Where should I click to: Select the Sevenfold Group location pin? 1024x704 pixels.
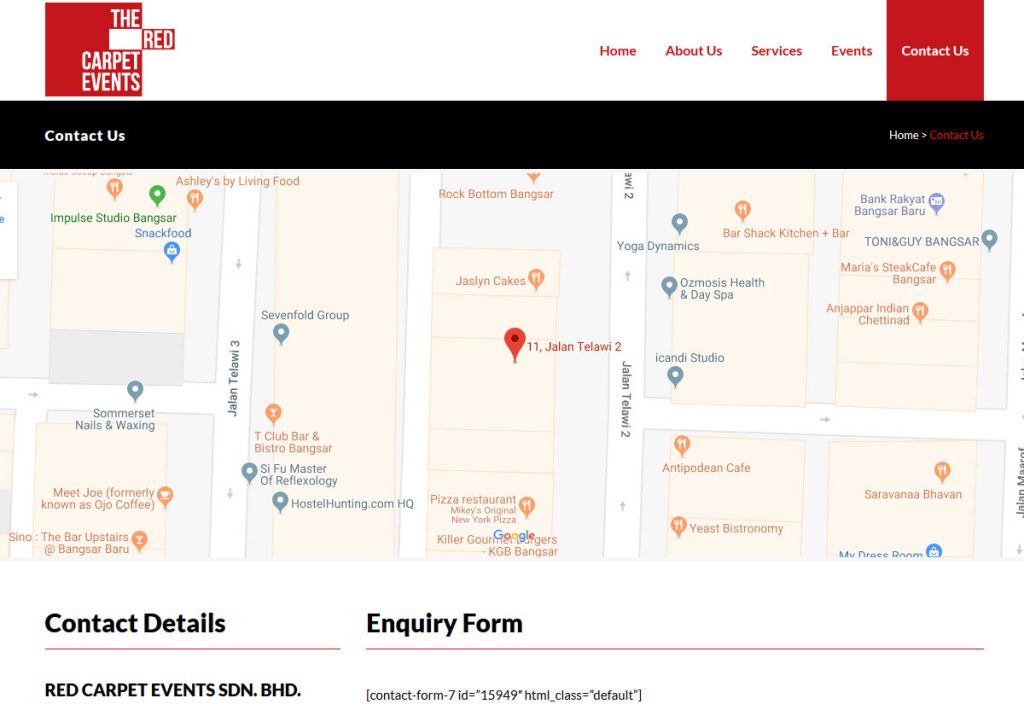coord(281,333)
